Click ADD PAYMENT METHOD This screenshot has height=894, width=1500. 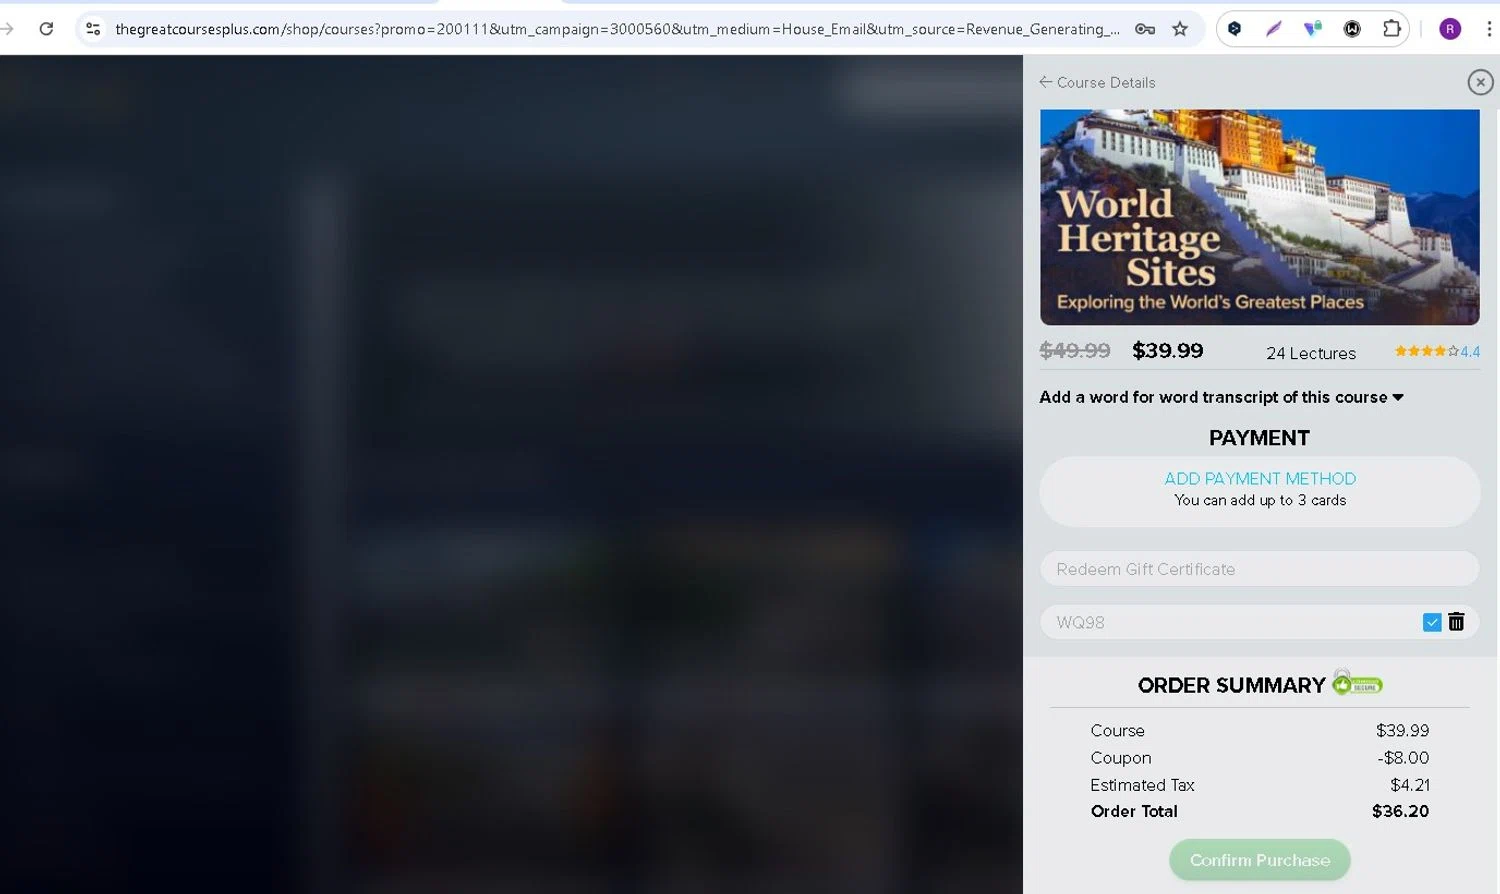[x=1260, y=479]
